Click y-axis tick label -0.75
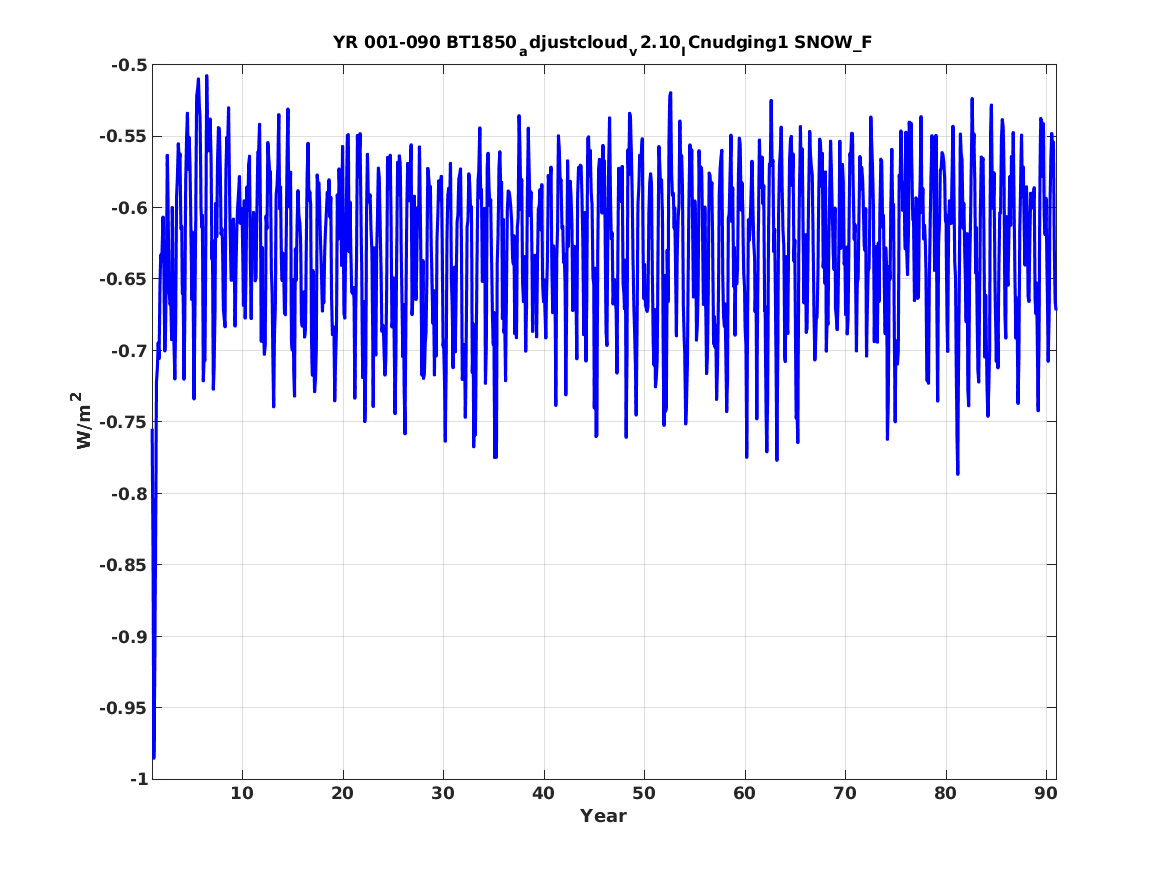 (124, 423)
